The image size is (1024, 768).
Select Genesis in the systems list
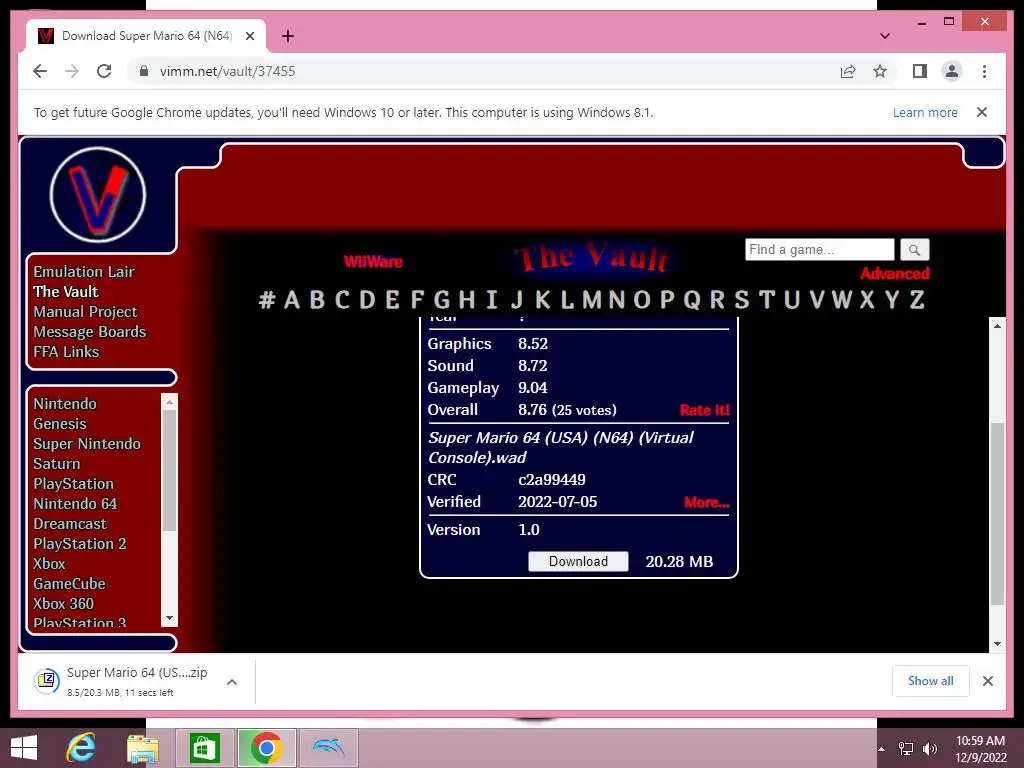[x=59, y=424]
